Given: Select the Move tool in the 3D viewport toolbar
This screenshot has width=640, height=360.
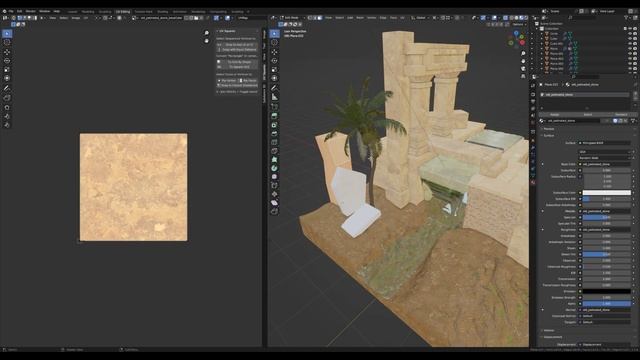Looking at the screenshot, I should coord(274,51).
